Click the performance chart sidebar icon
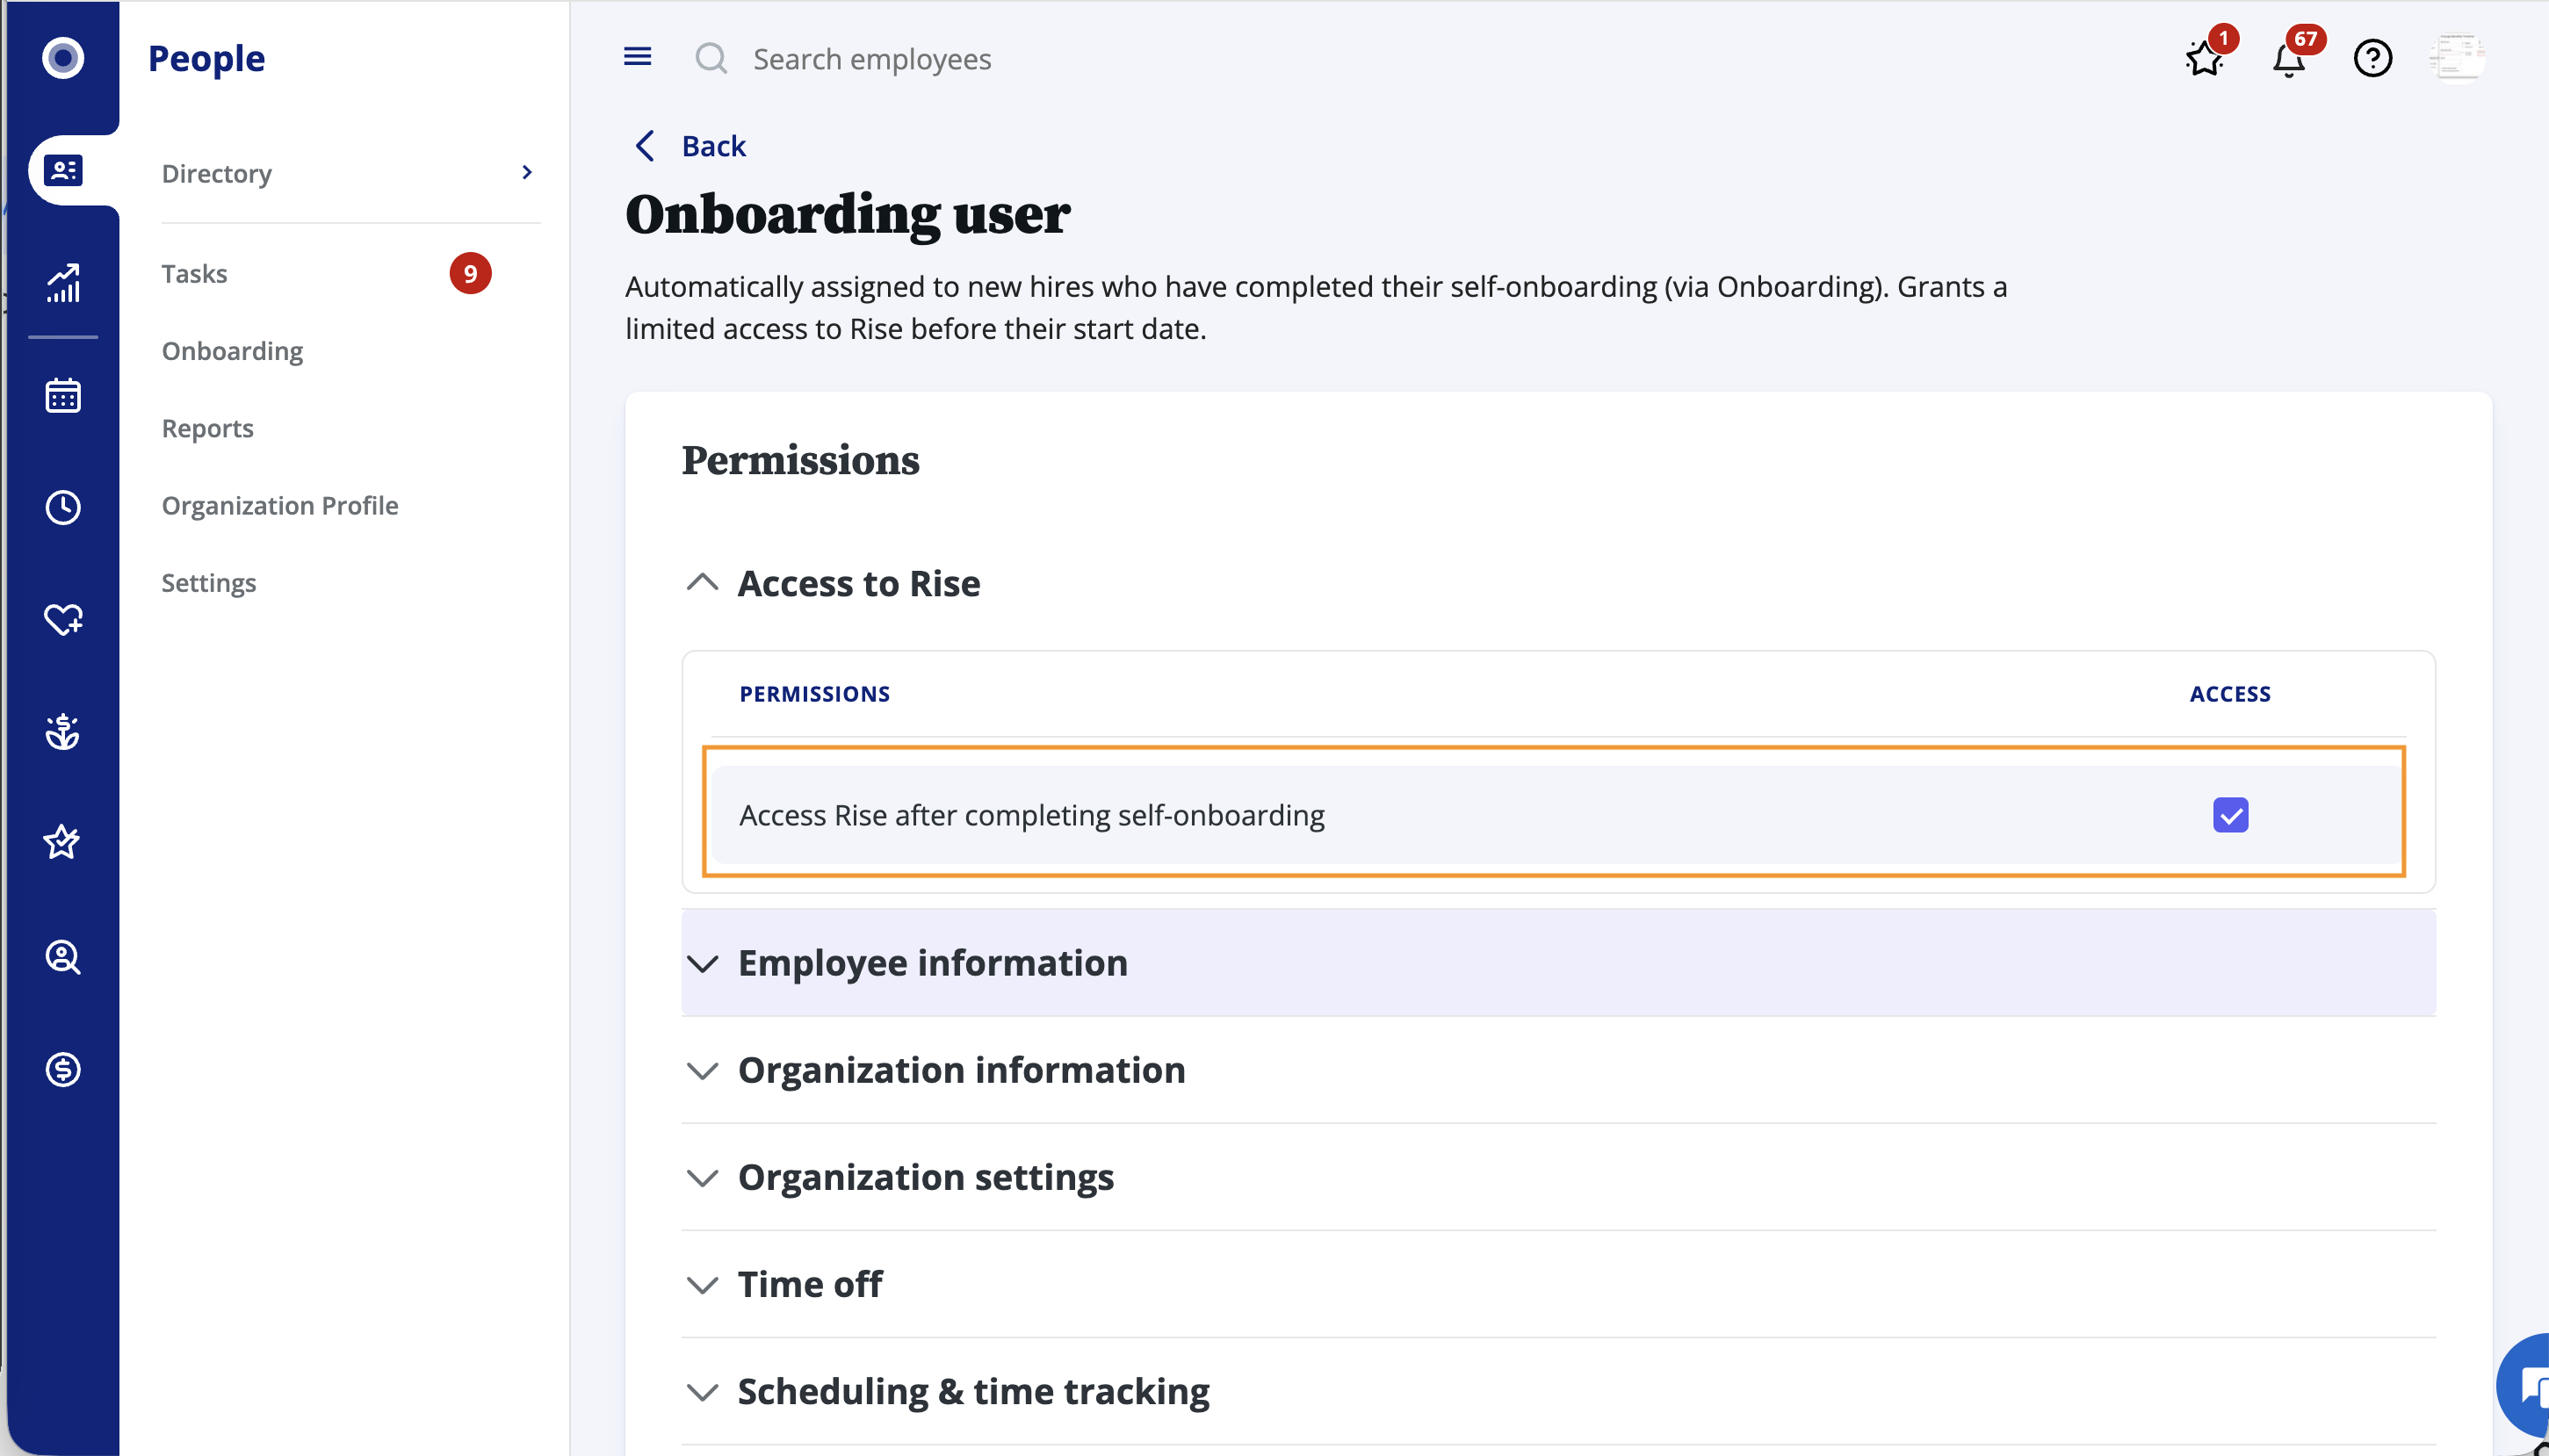The image size is (2549, 1456). 63,284
